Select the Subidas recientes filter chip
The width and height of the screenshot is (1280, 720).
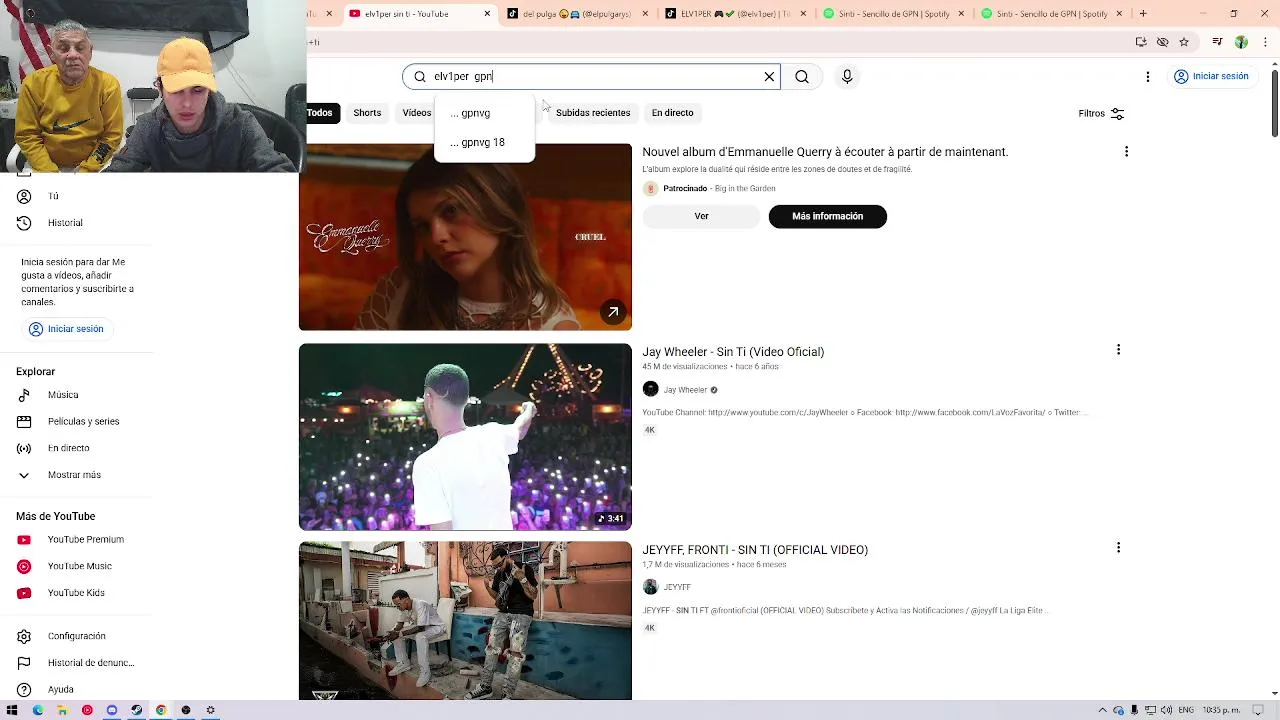pyautogui.click(x=593, y=112)
